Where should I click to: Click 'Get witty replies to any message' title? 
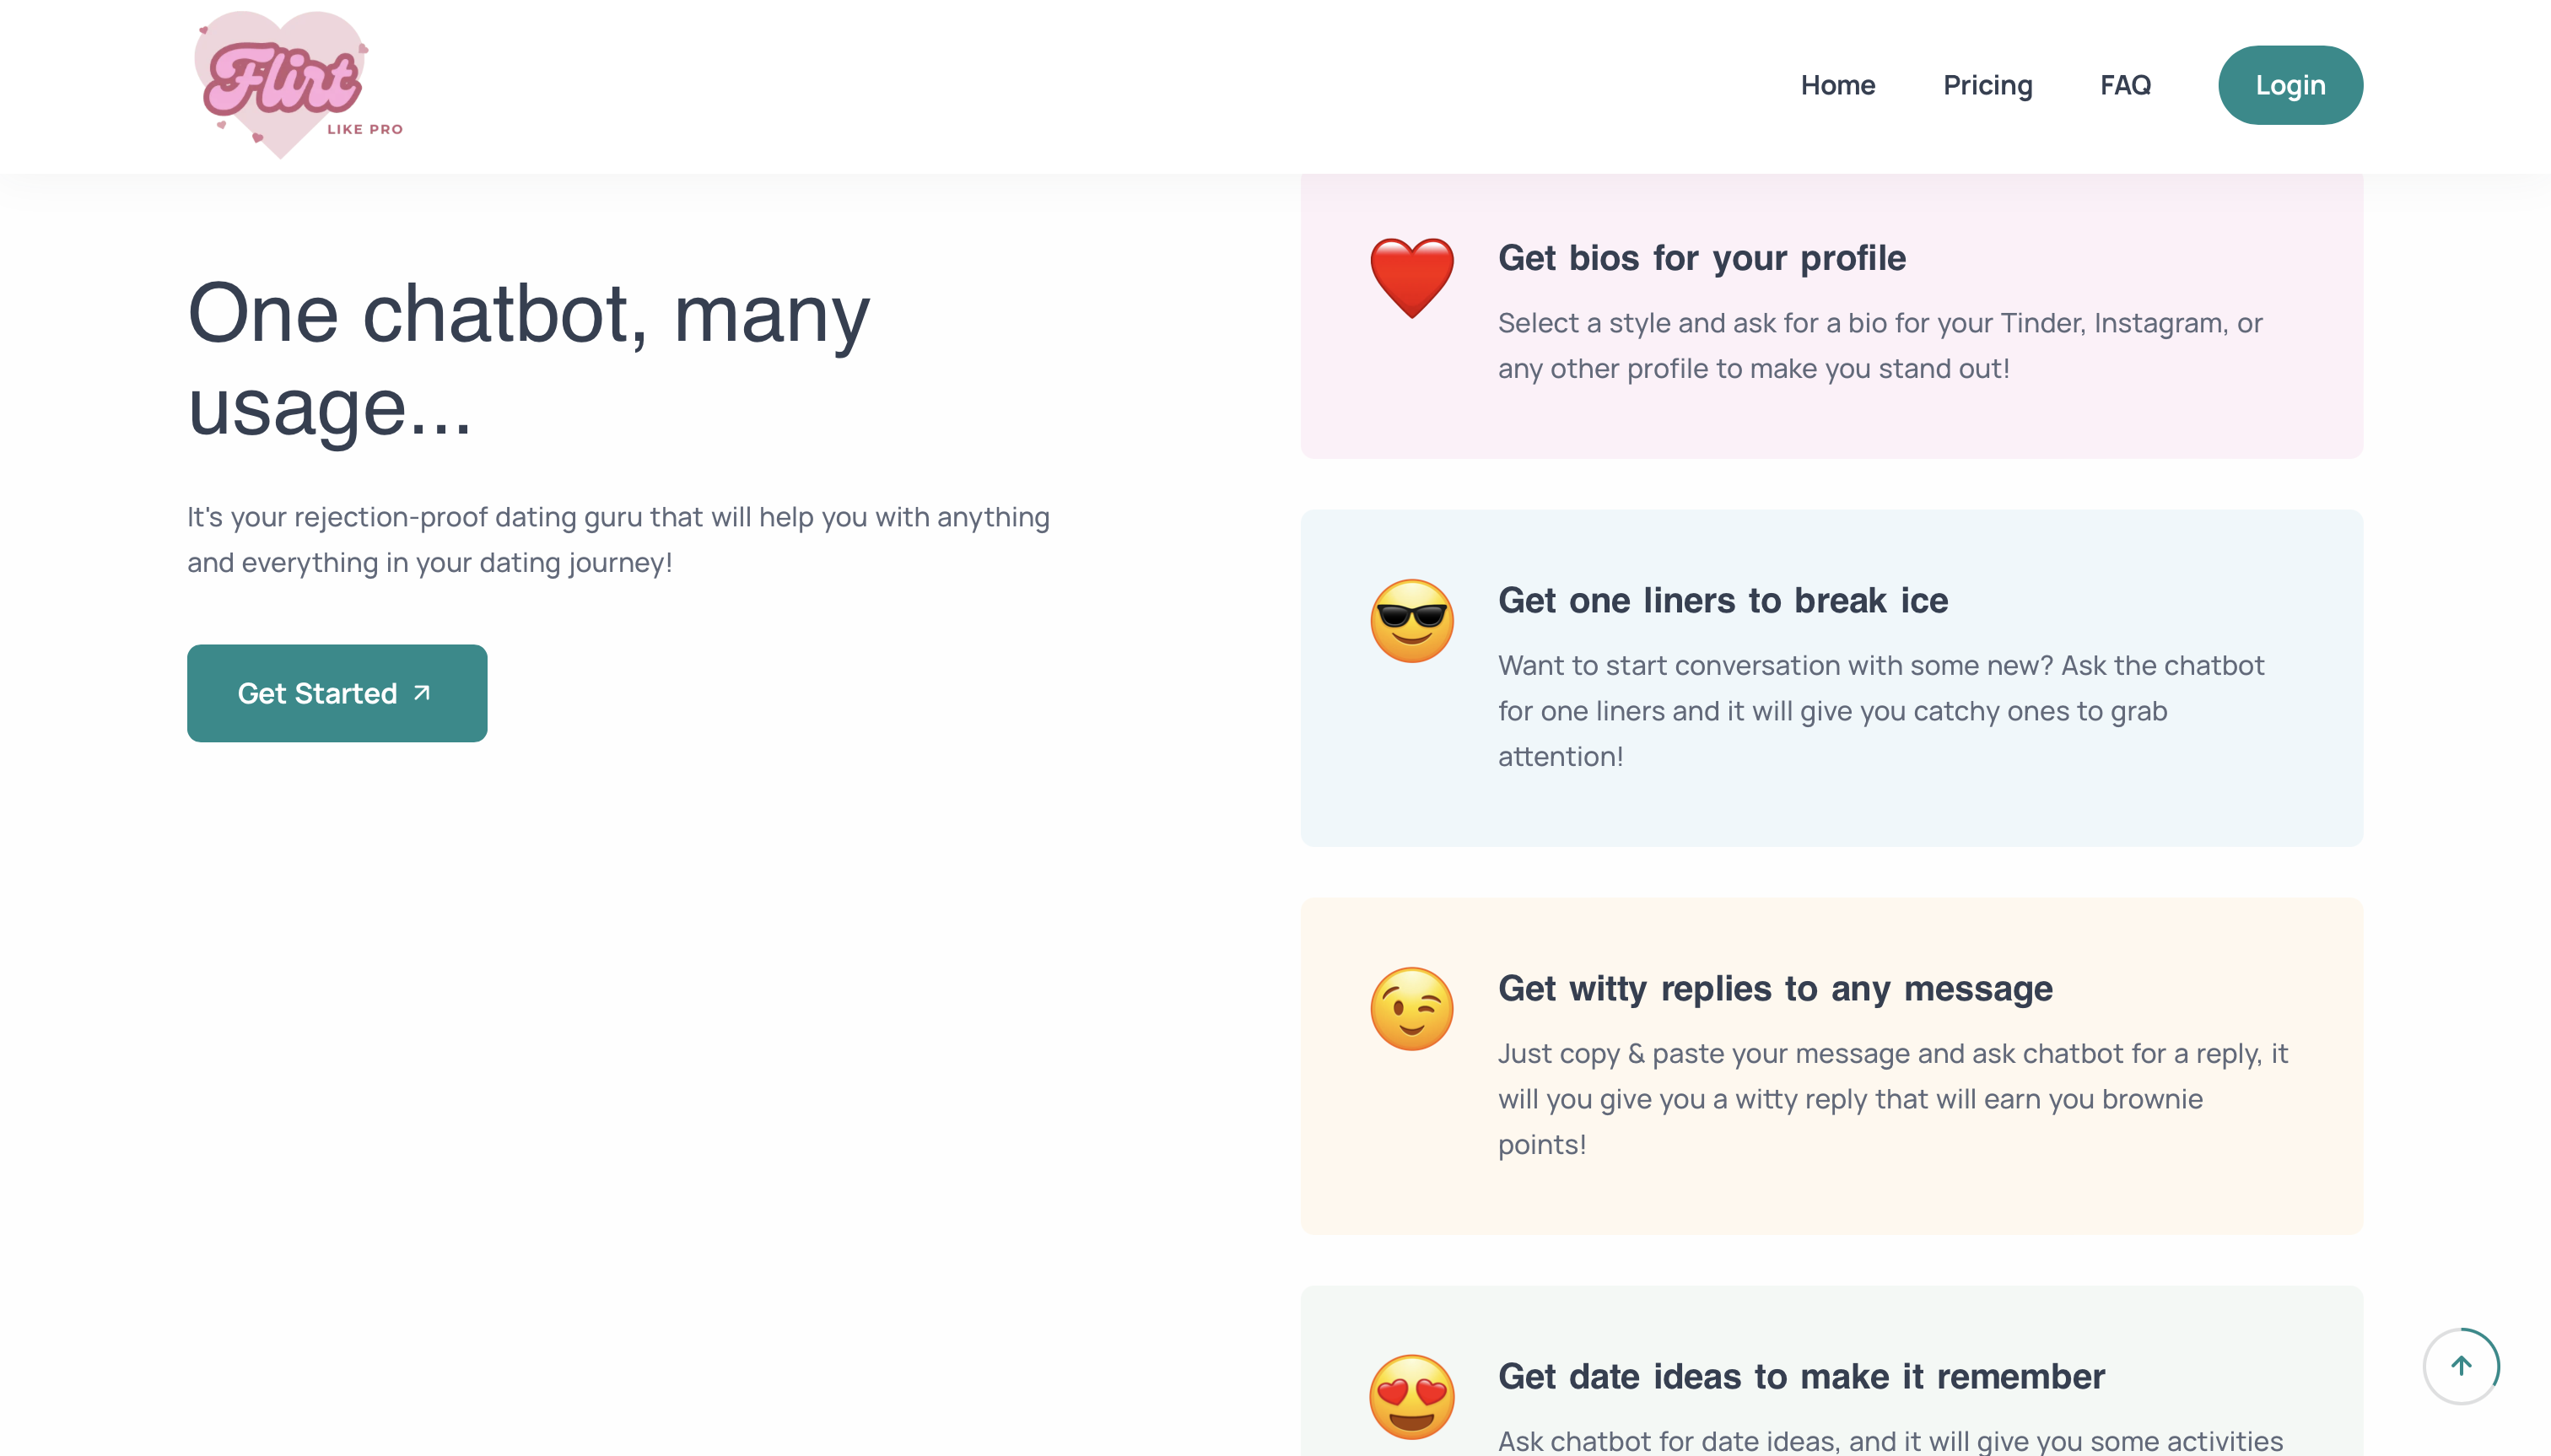[1774, 988]
